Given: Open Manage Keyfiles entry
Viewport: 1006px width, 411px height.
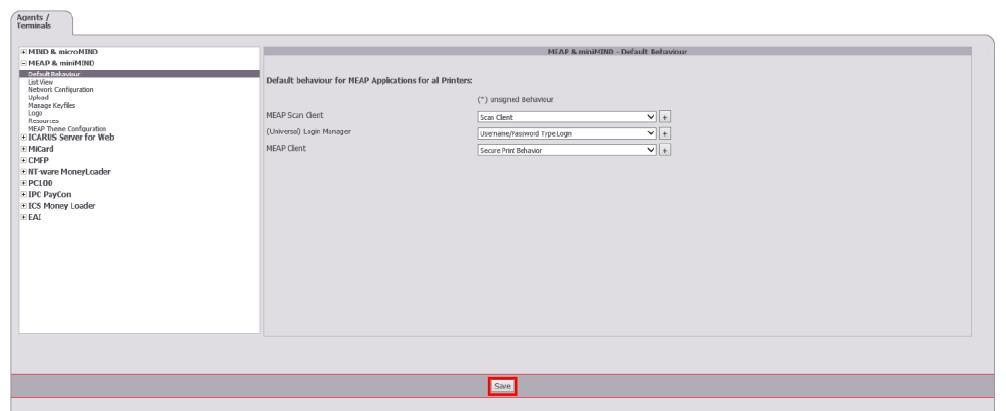Looking at the screenshot, I should coord(51,105).
